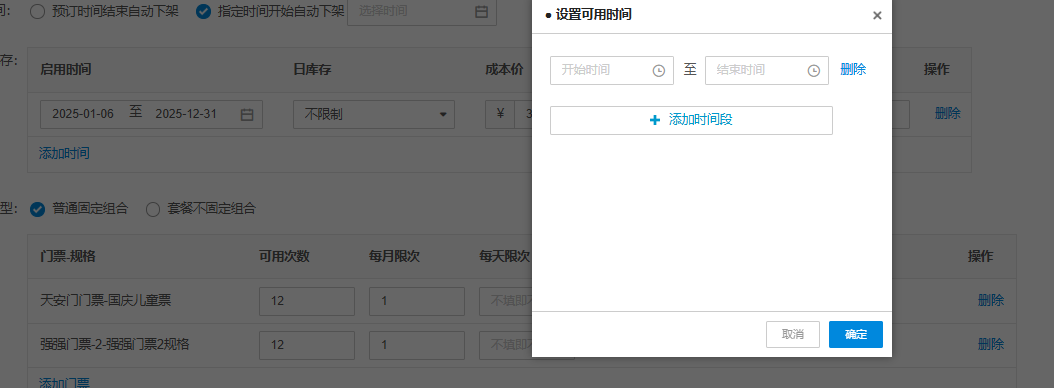Image resolution: width=1054 pixels, height=388 pixels.
Task: Choose 普通固定组合 radio button
Action: pos(38,209)
